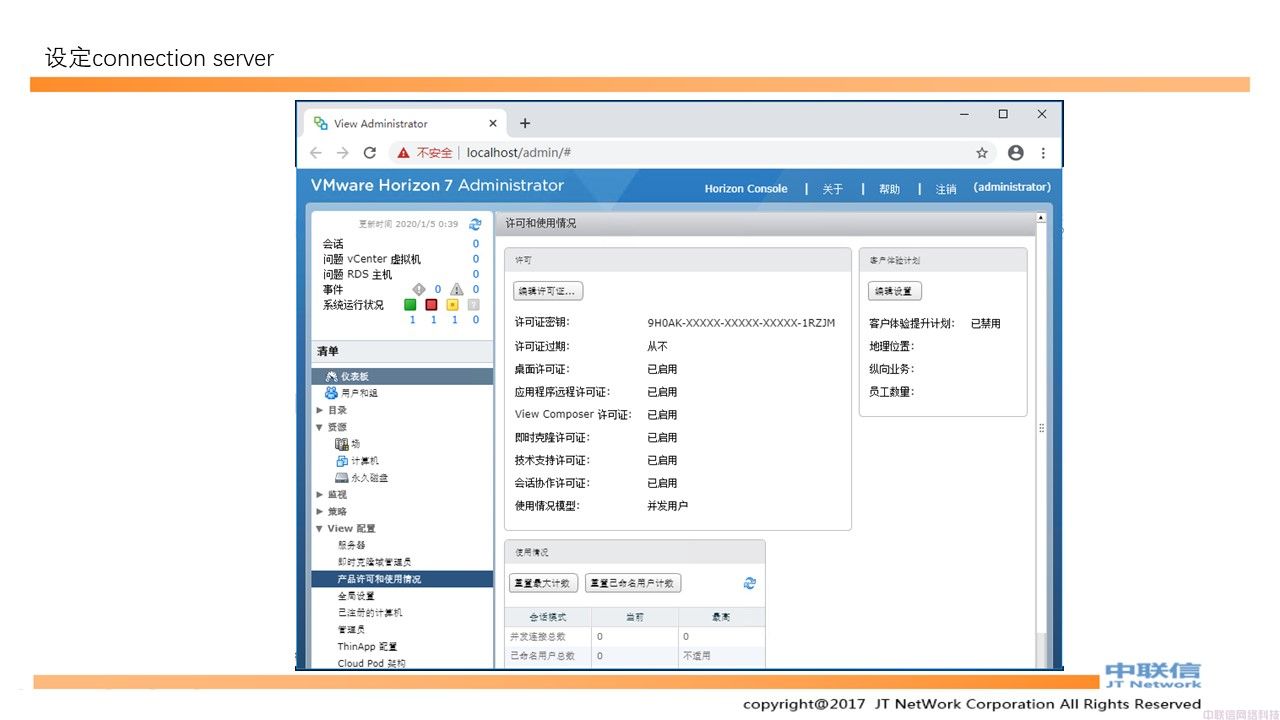The width and height of the screenshot is (1280, 720).
Task: Click the 重置最大计数 button
Action: coord(544,583)
